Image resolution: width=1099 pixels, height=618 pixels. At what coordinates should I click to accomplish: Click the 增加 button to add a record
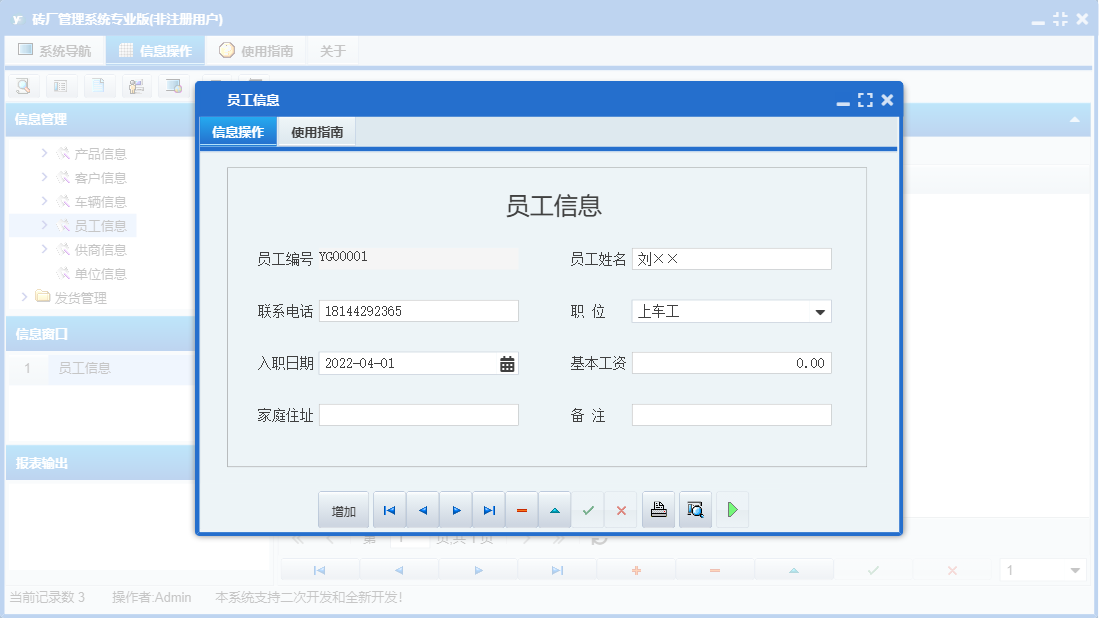pos(343,510)
